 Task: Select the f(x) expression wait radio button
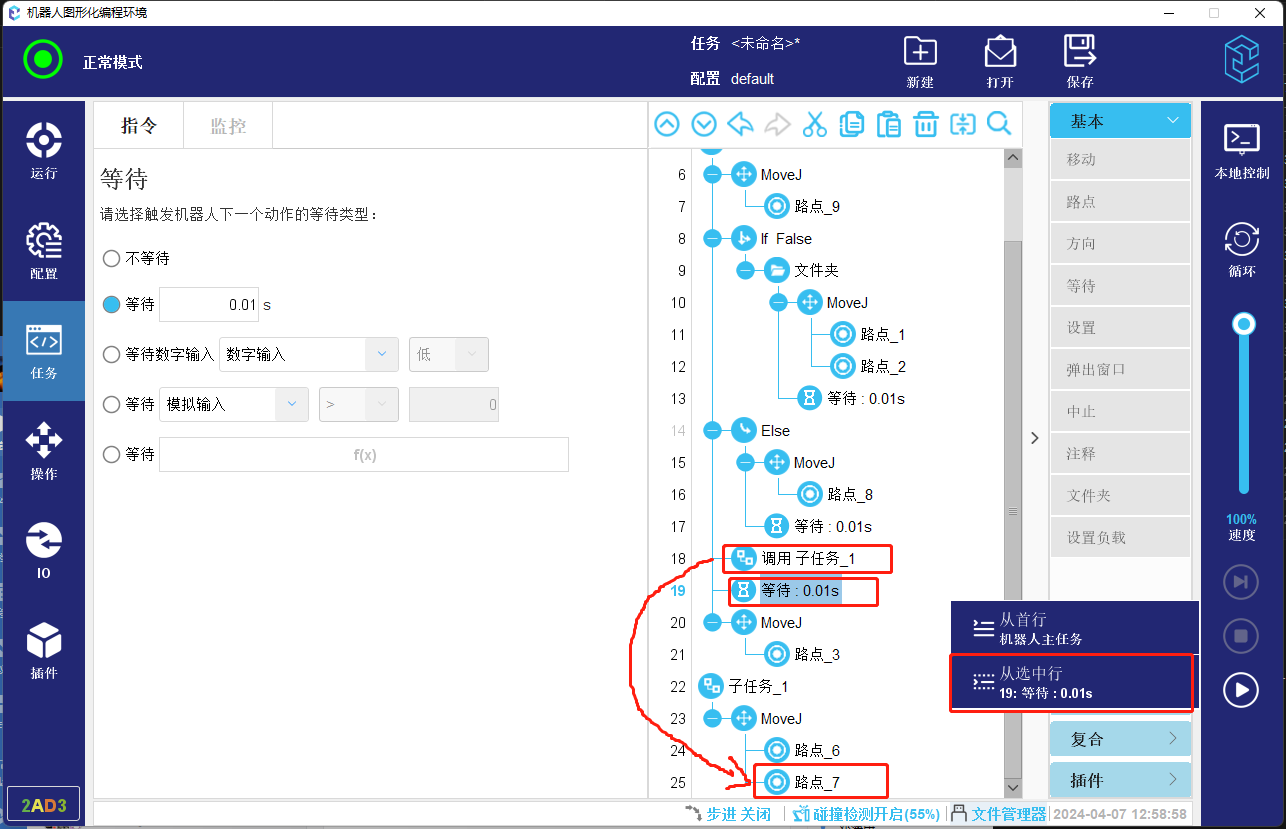click(112, 455)
